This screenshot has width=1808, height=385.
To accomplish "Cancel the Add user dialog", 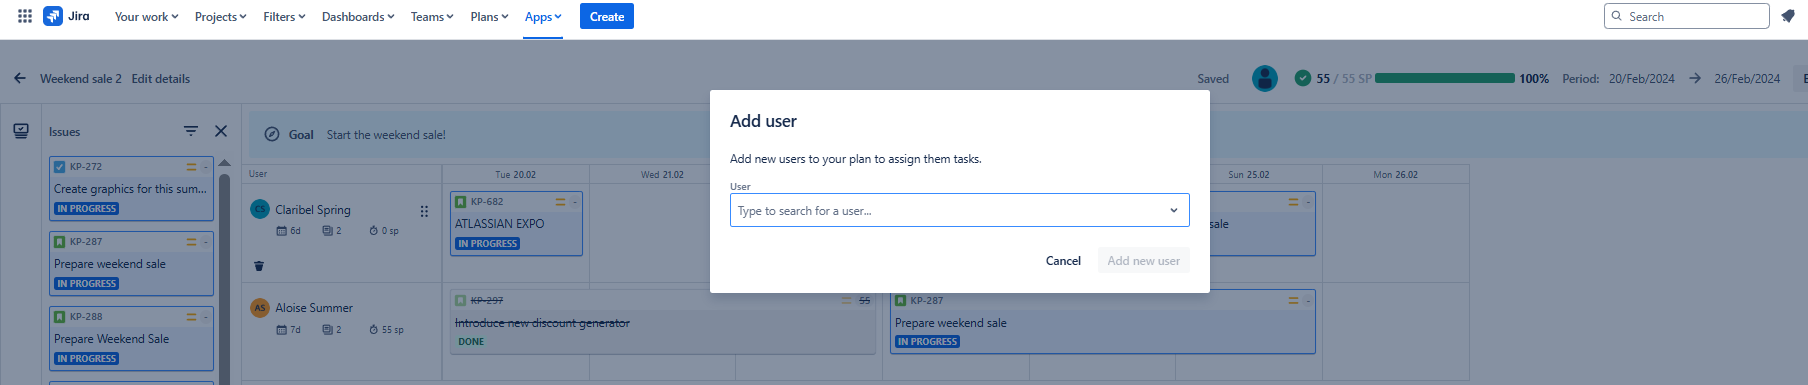I will pyautogui.click(x=1063, y=260).
